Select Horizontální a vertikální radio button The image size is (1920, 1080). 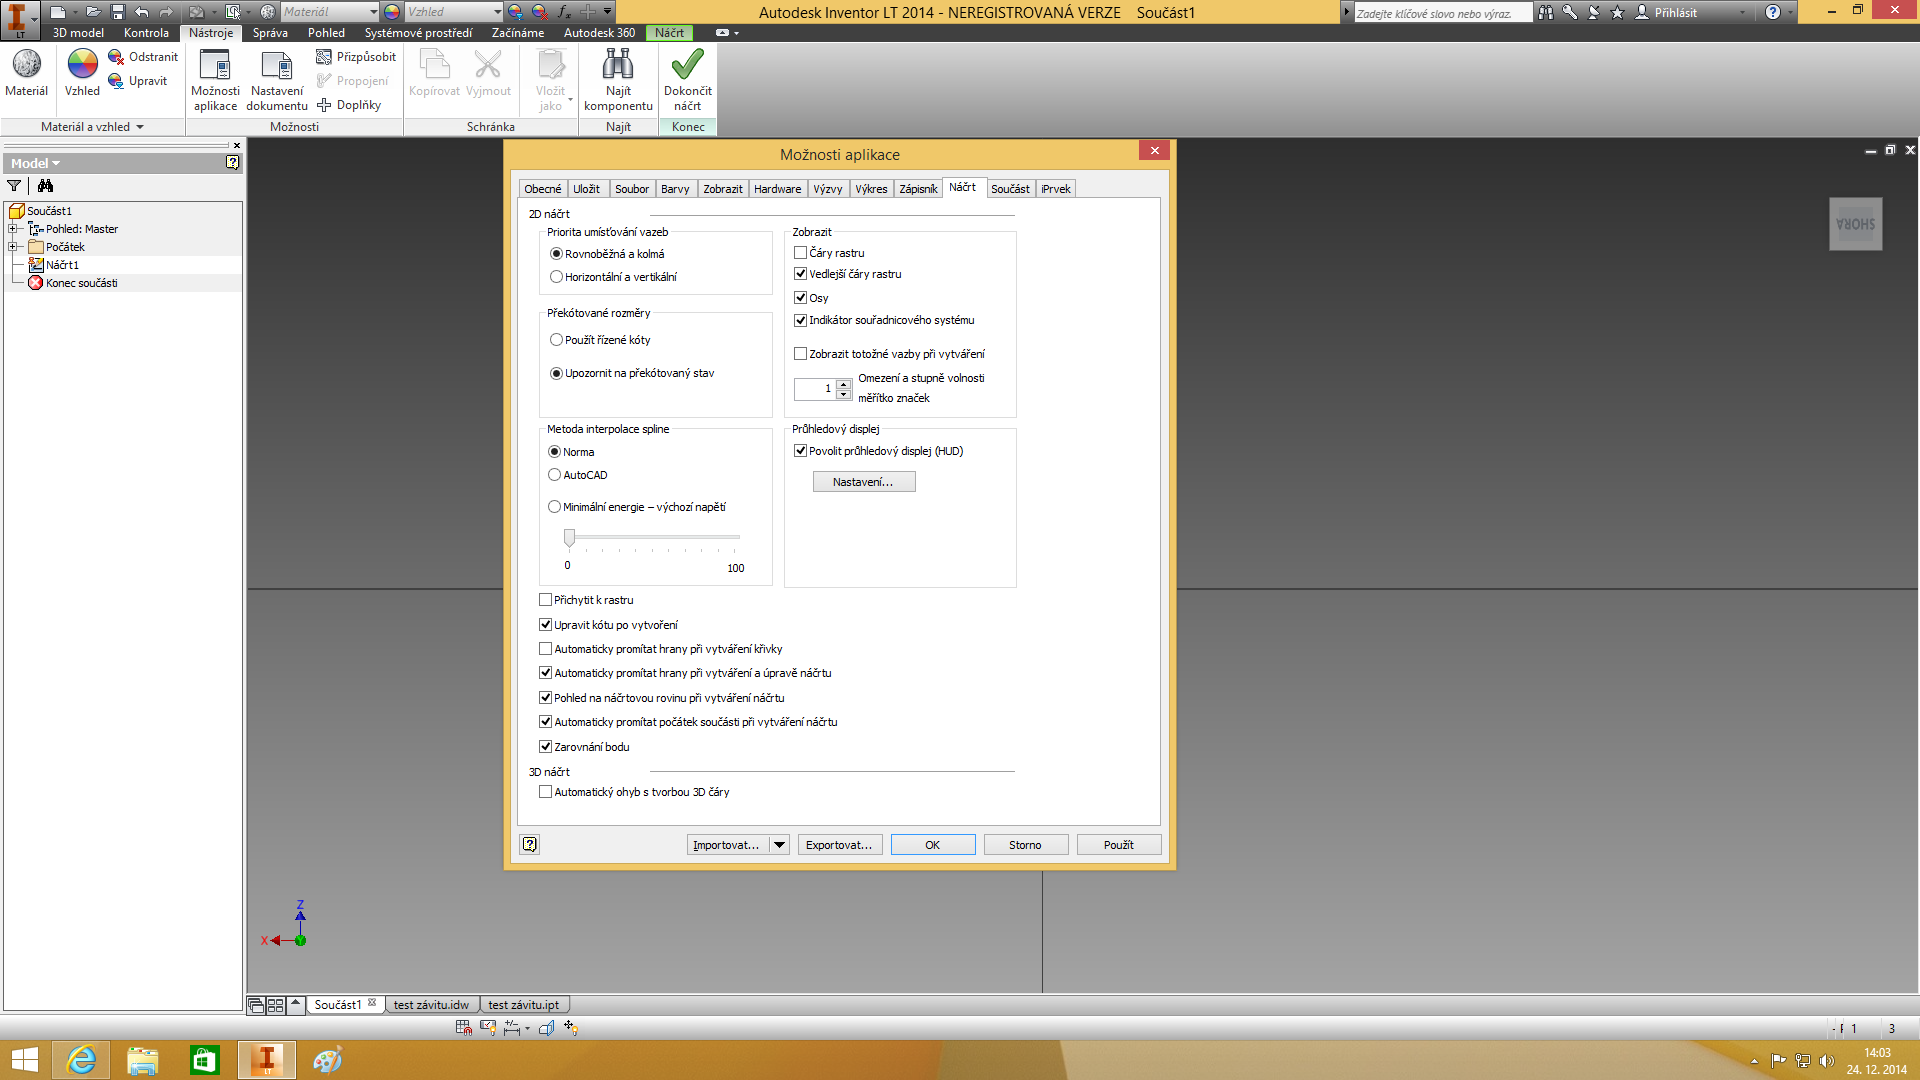556,277
